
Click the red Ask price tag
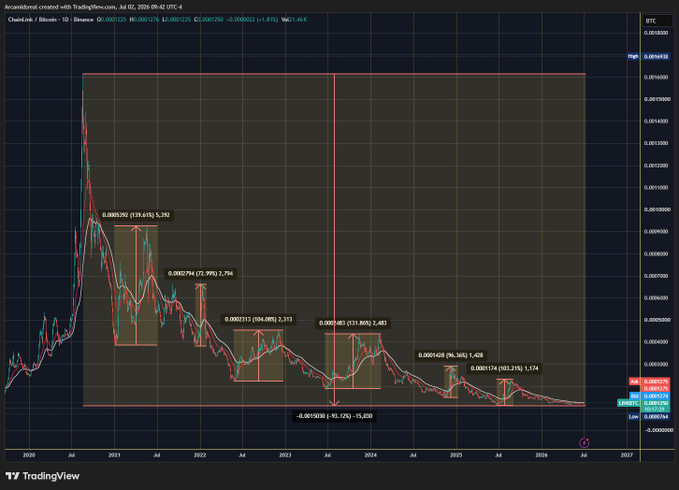(x=649, y=381)
